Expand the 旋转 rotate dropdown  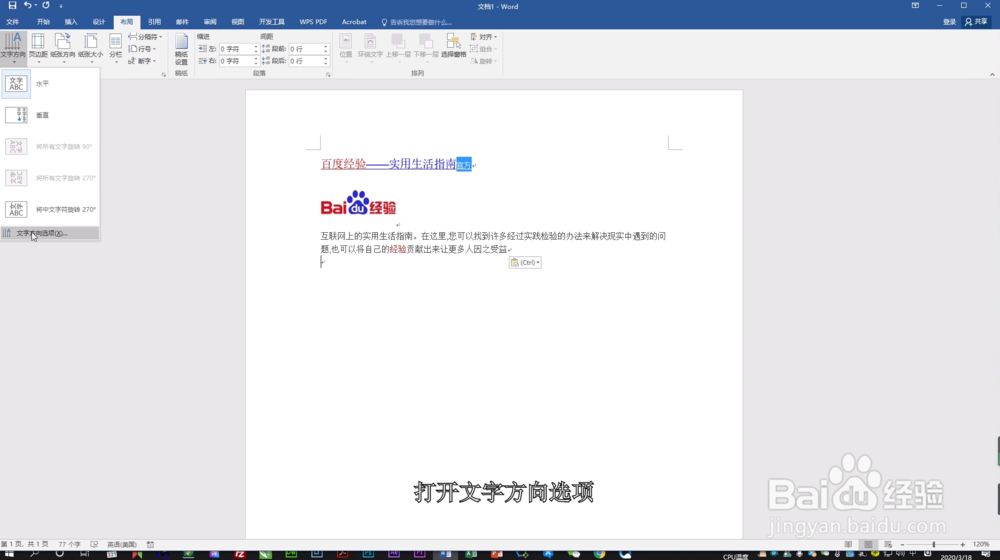[484, 61]
